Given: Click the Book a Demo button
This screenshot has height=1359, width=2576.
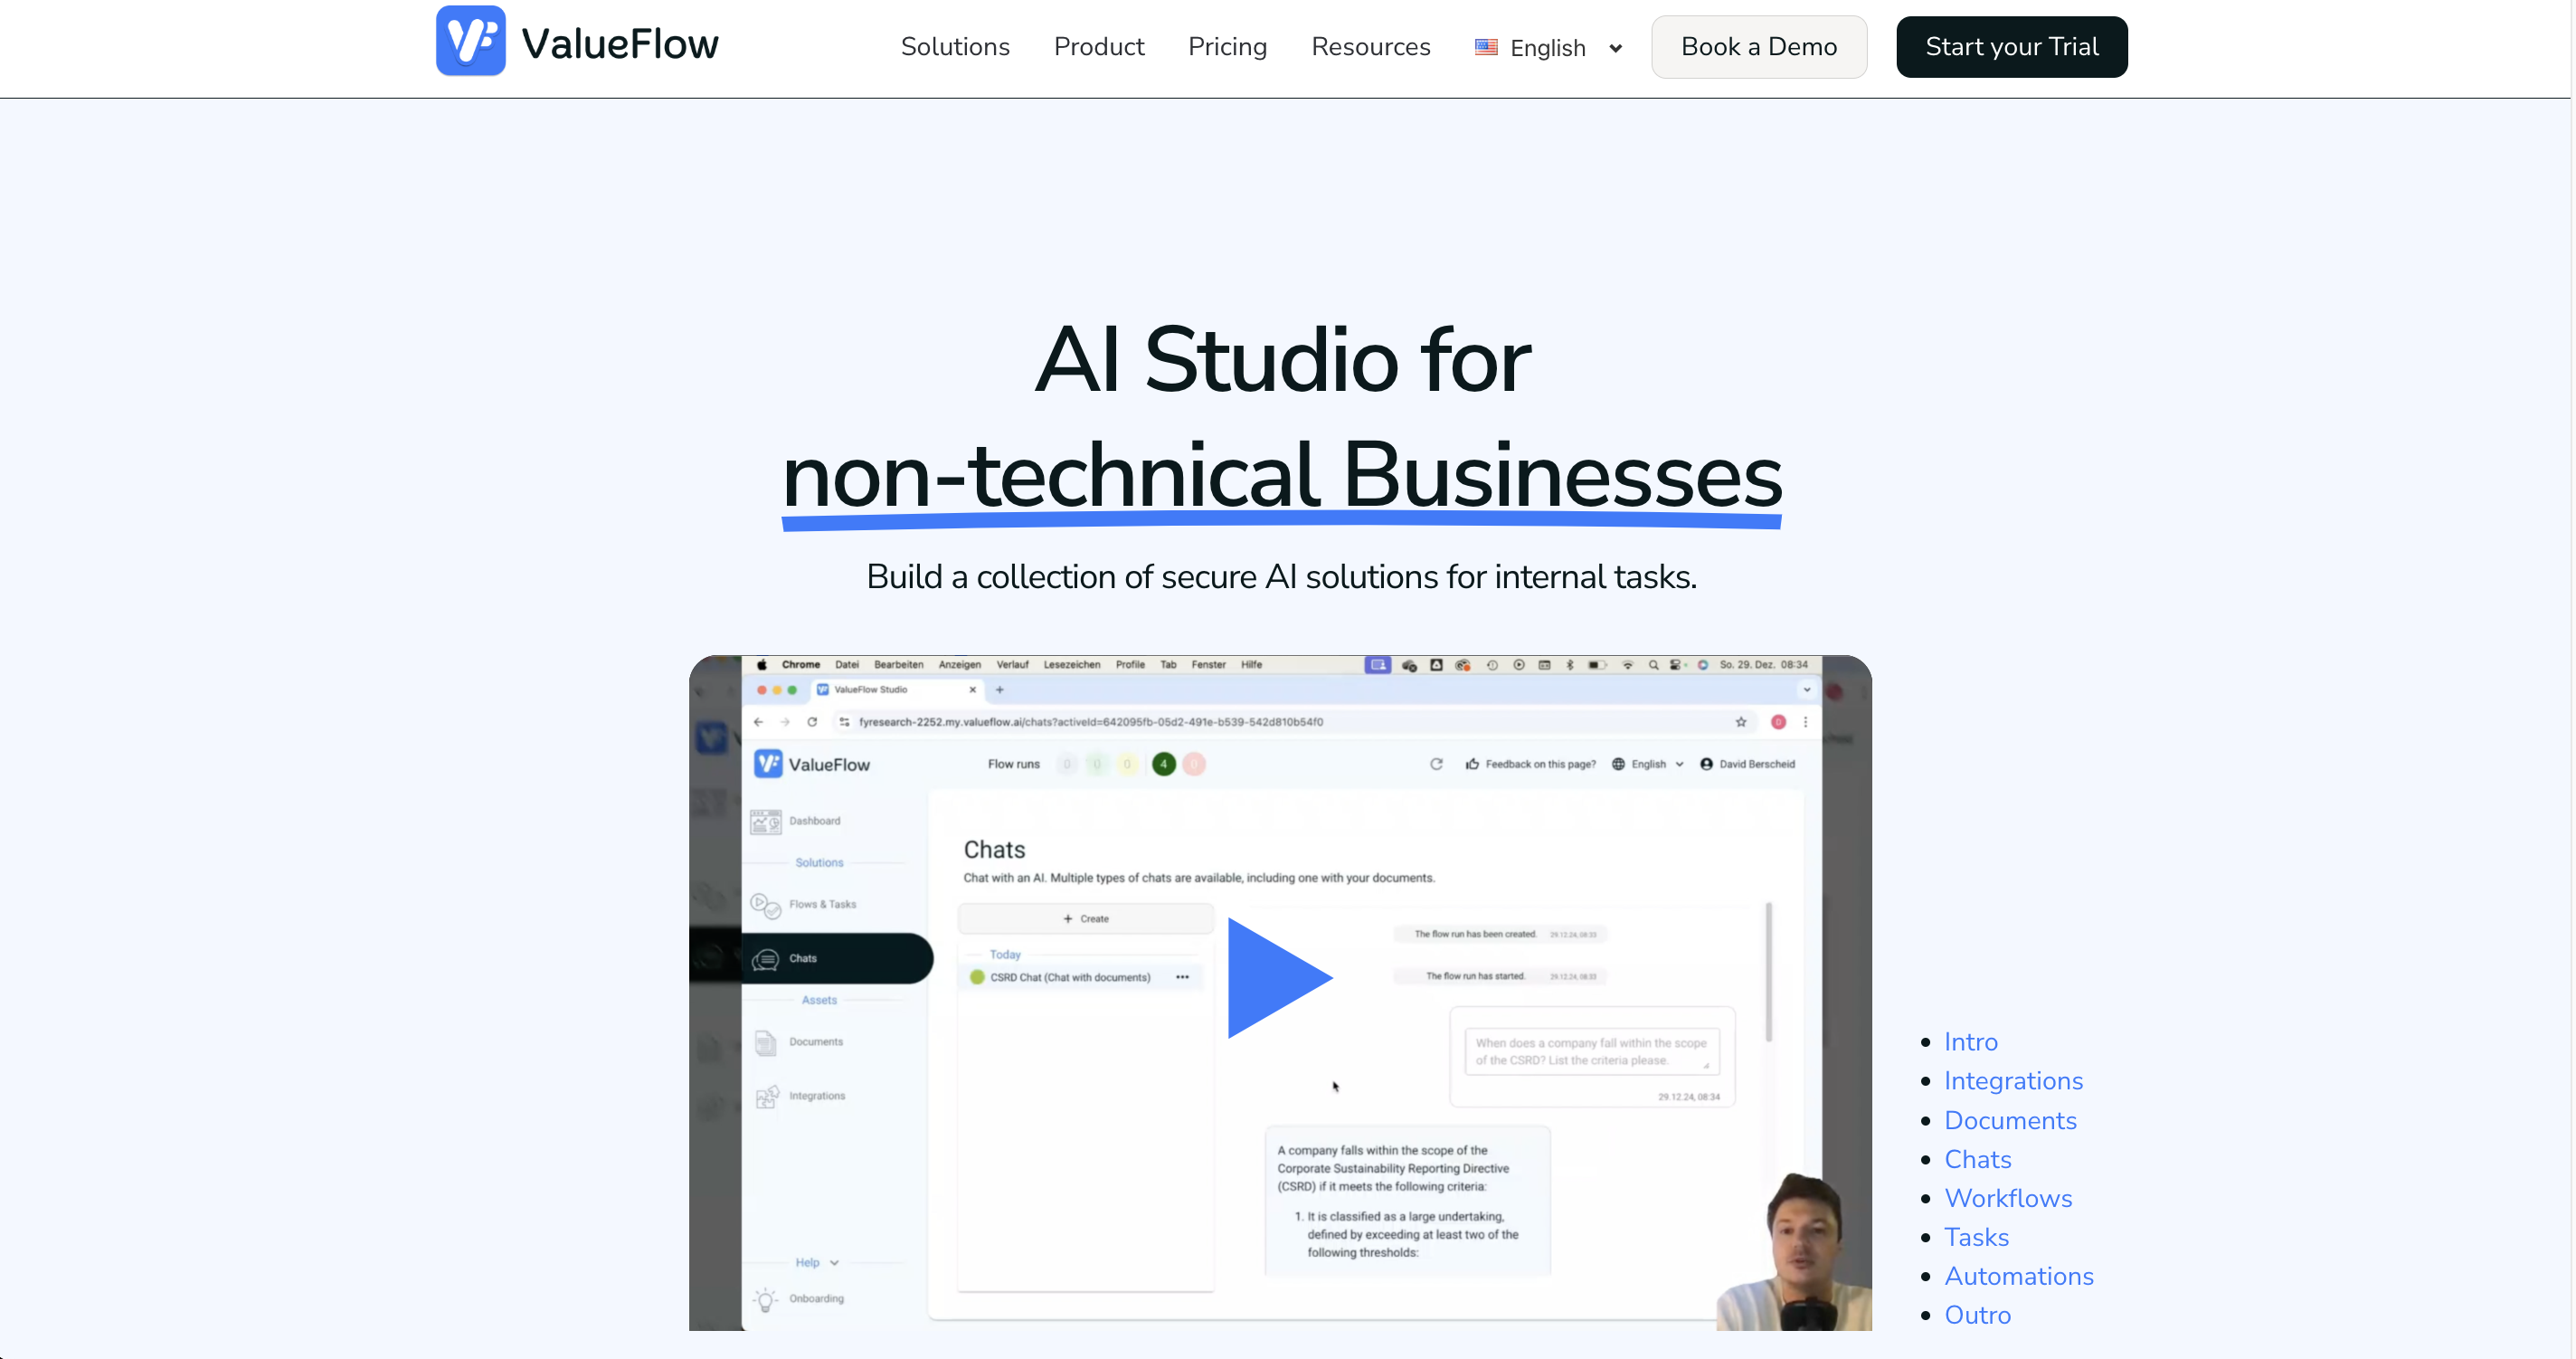Looking at the screenshot, I should pyautogui.click(x=1759, y=47).
